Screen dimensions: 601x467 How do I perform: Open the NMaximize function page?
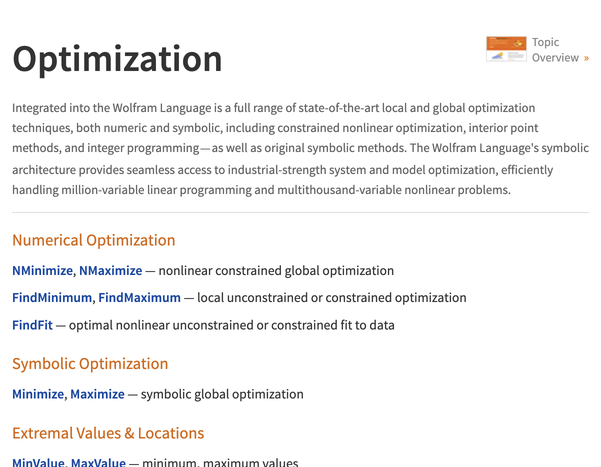(110, 271)
